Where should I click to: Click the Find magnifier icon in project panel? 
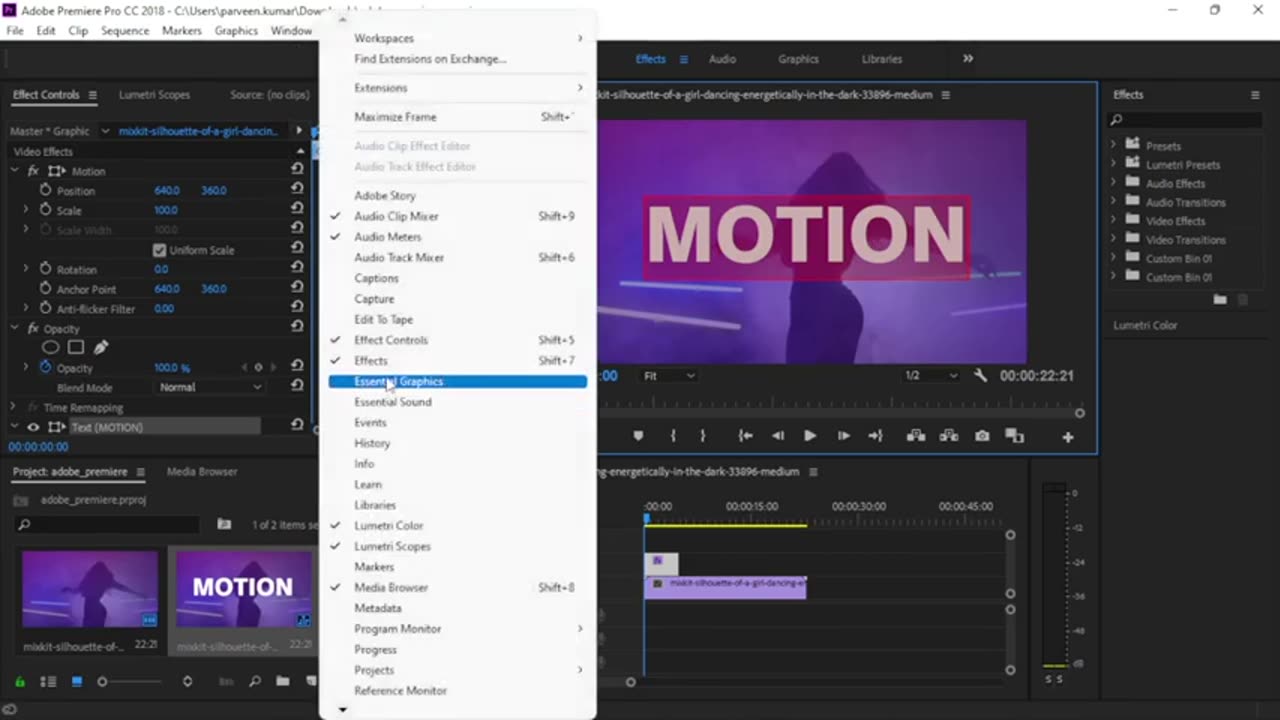pyautogui.click(x=255, y=682)
